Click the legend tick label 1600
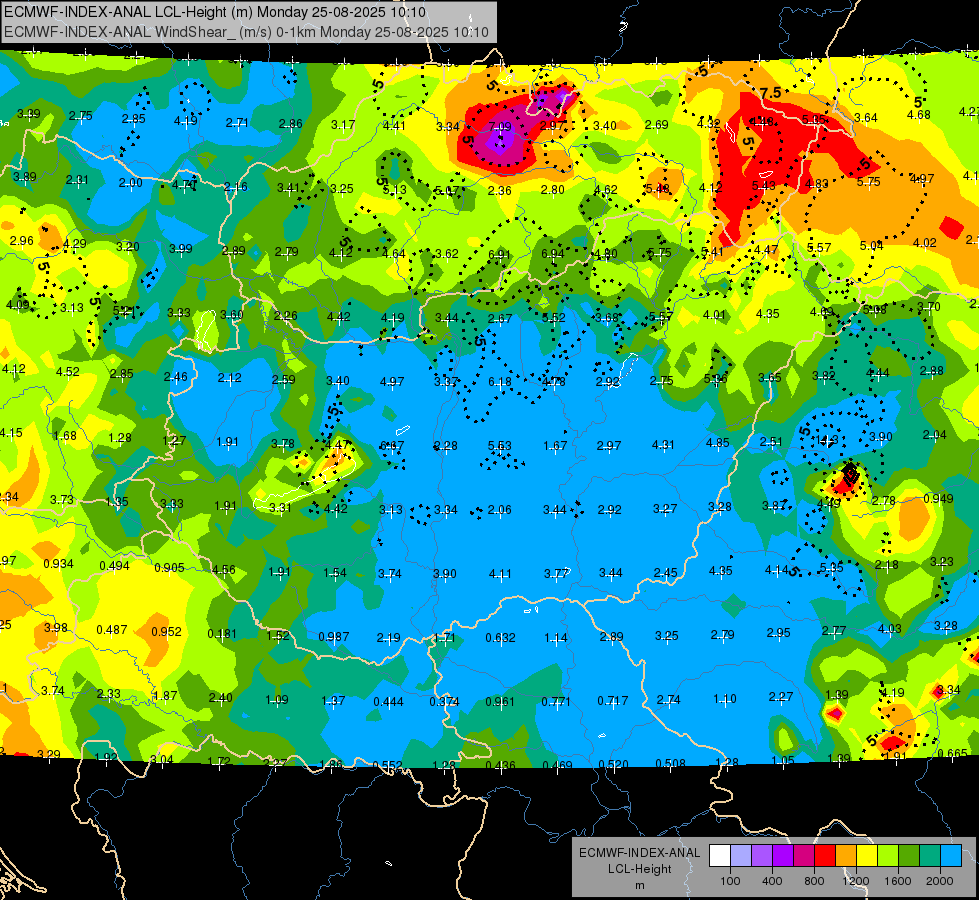Viewport: 979px width, 900px height. (x=897, y=881)
